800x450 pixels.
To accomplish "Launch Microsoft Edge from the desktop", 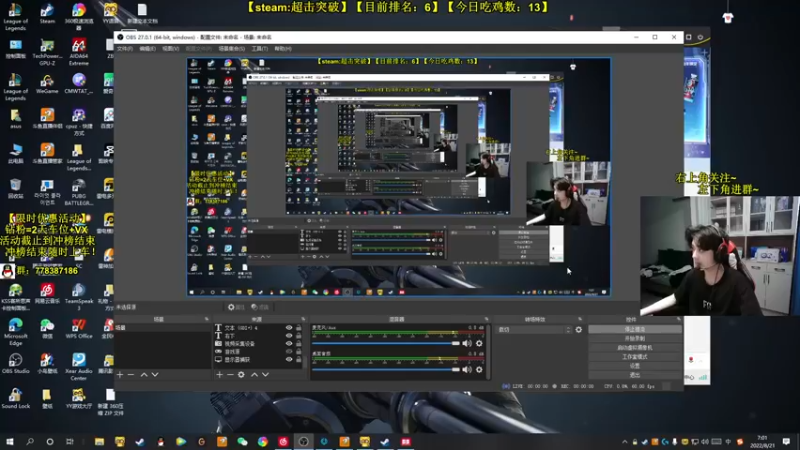I will click(15, 332).
